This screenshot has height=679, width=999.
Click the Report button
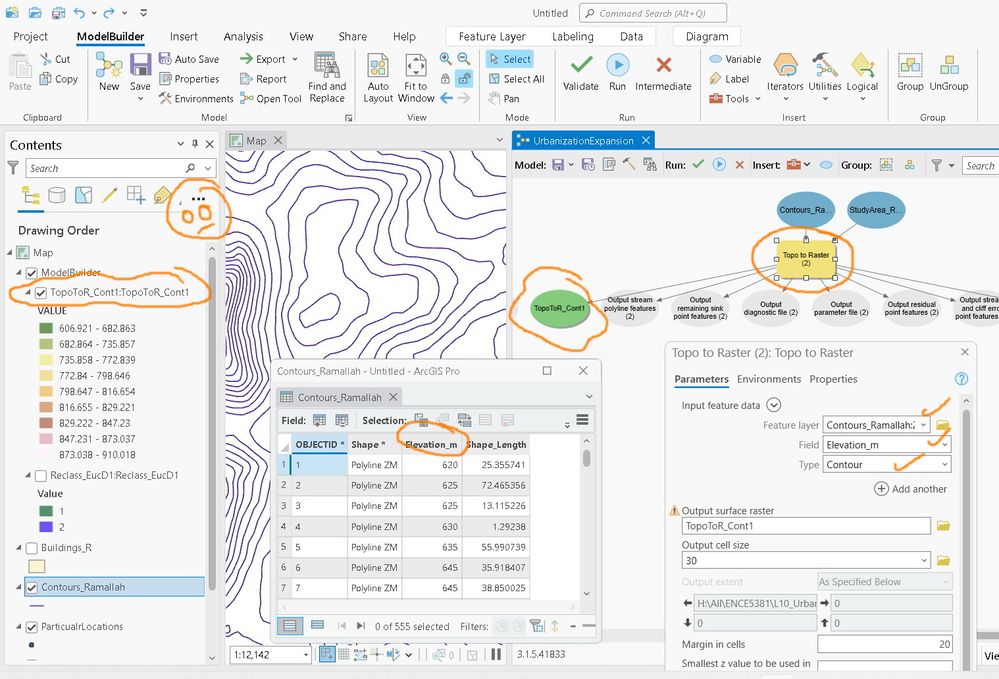[263, 79]
